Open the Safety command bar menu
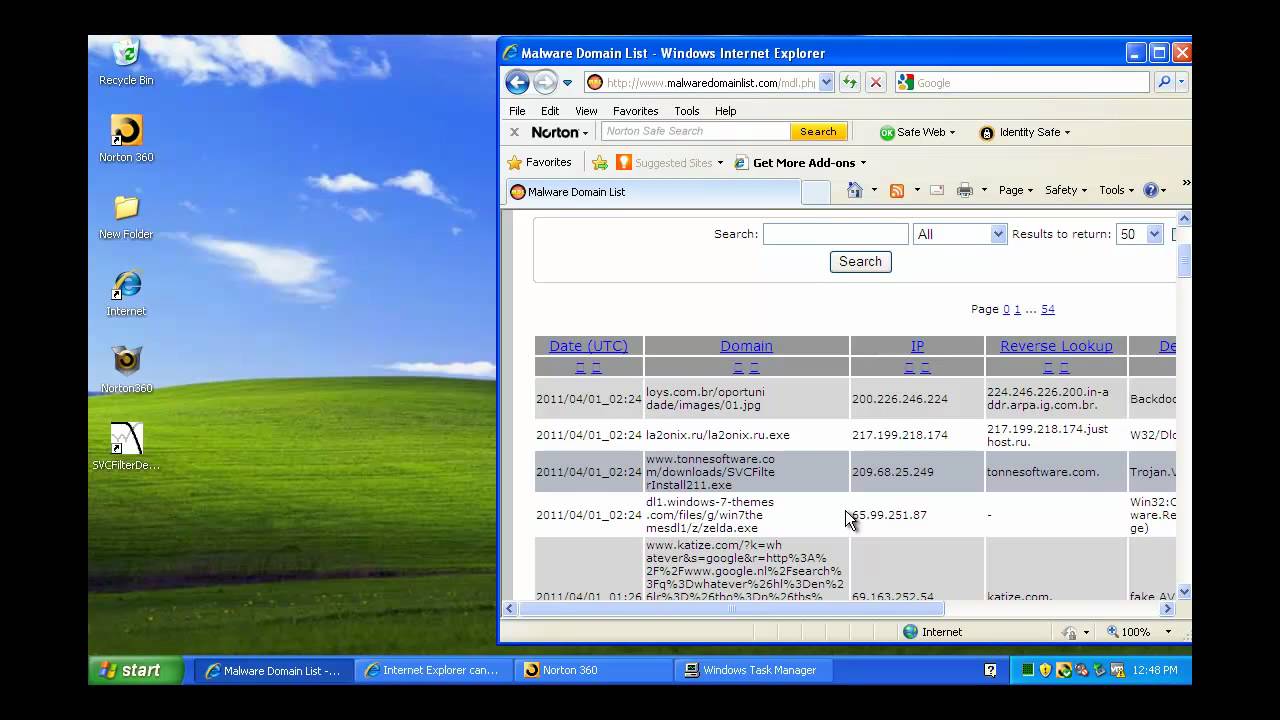This screenshot has width=1280, height=720. click(1066, 190)
